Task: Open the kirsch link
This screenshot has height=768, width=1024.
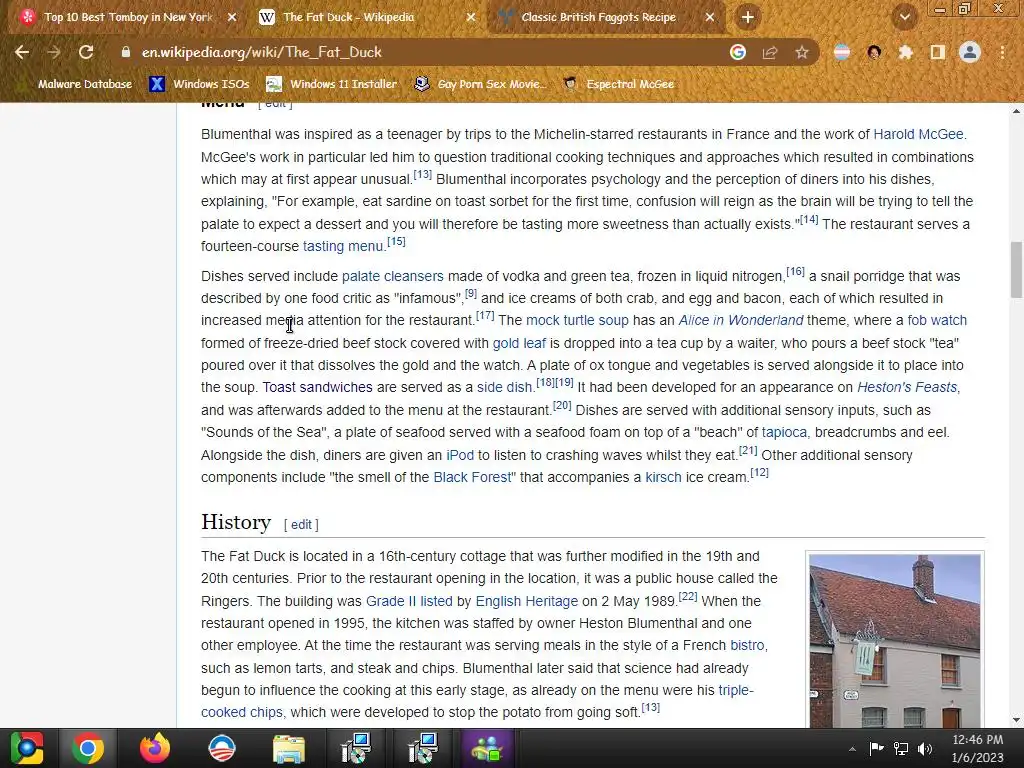Action: [664, 477]
